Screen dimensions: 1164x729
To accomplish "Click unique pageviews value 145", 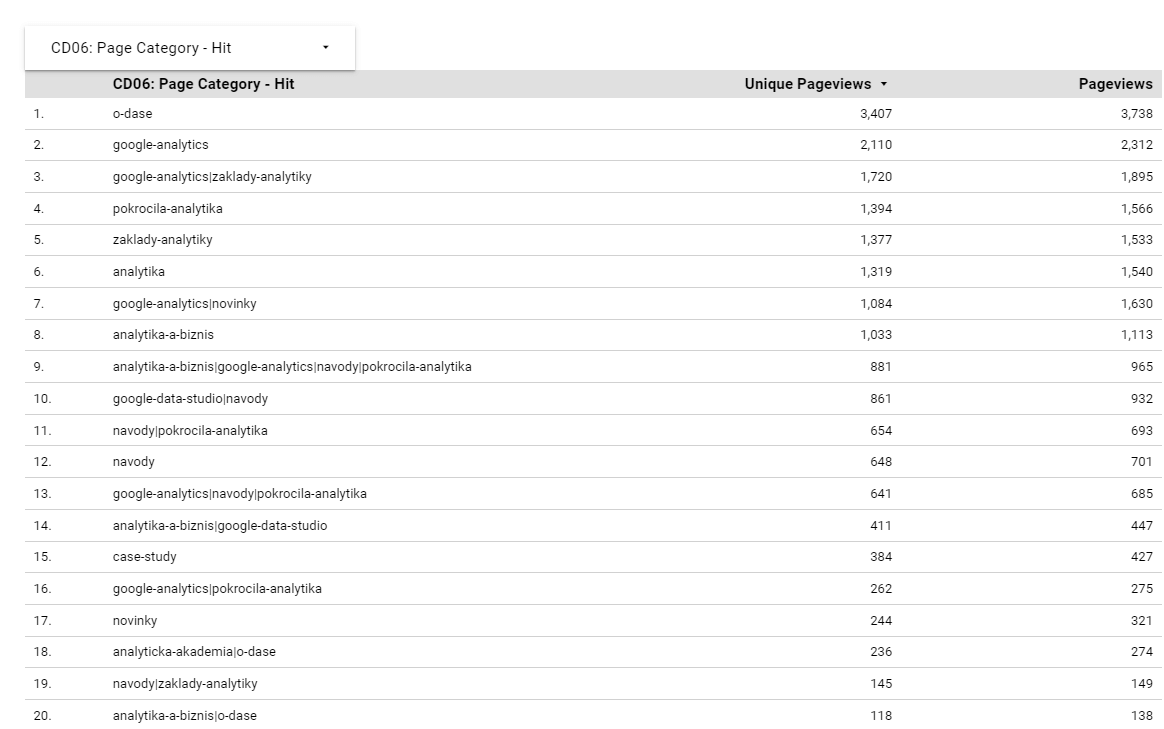I will (881, 684).
